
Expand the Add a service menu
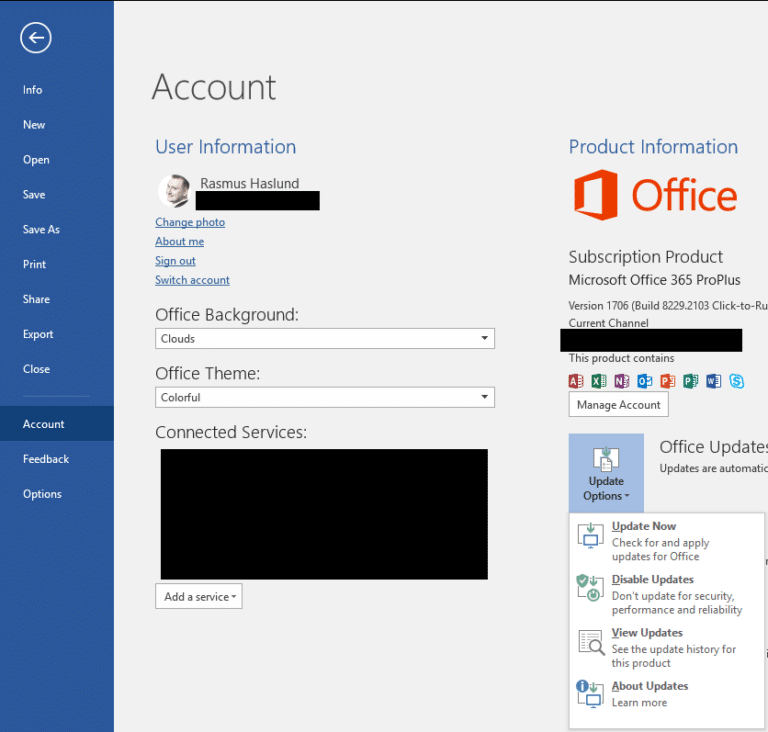pos(199,596)
